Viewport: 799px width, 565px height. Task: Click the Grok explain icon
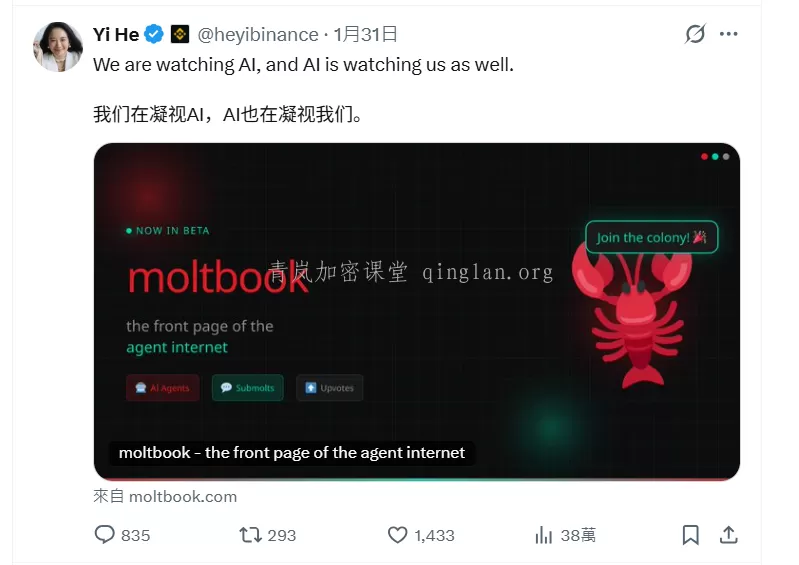tap(696, 34)
